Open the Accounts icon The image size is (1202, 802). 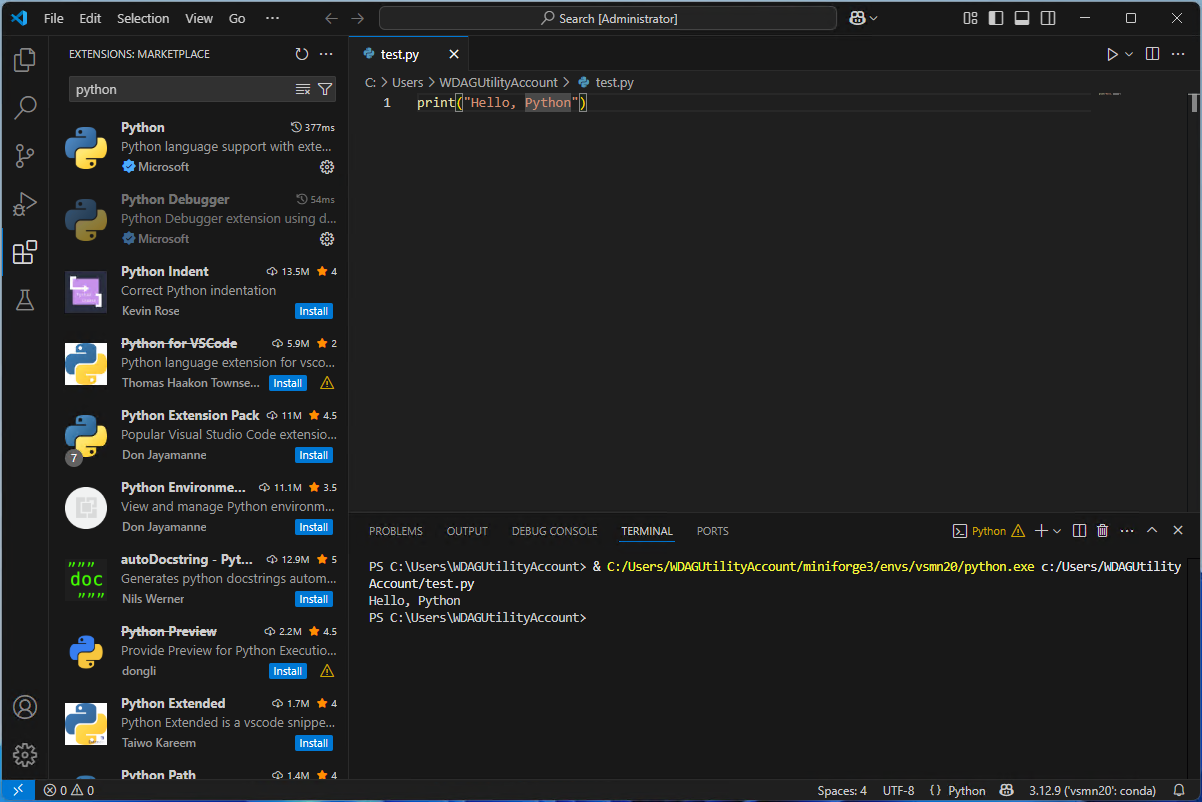[25, 707]
